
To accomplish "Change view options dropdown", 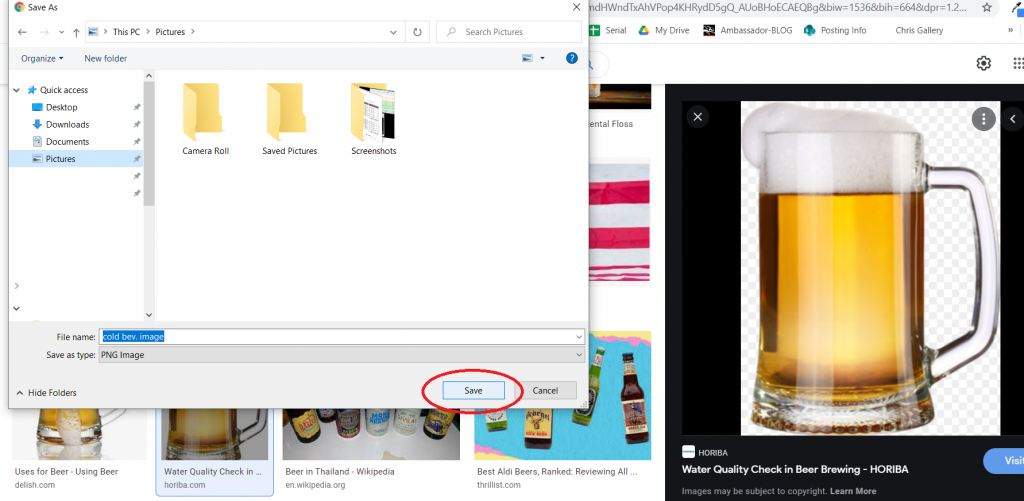I will (x=533, y=59).
